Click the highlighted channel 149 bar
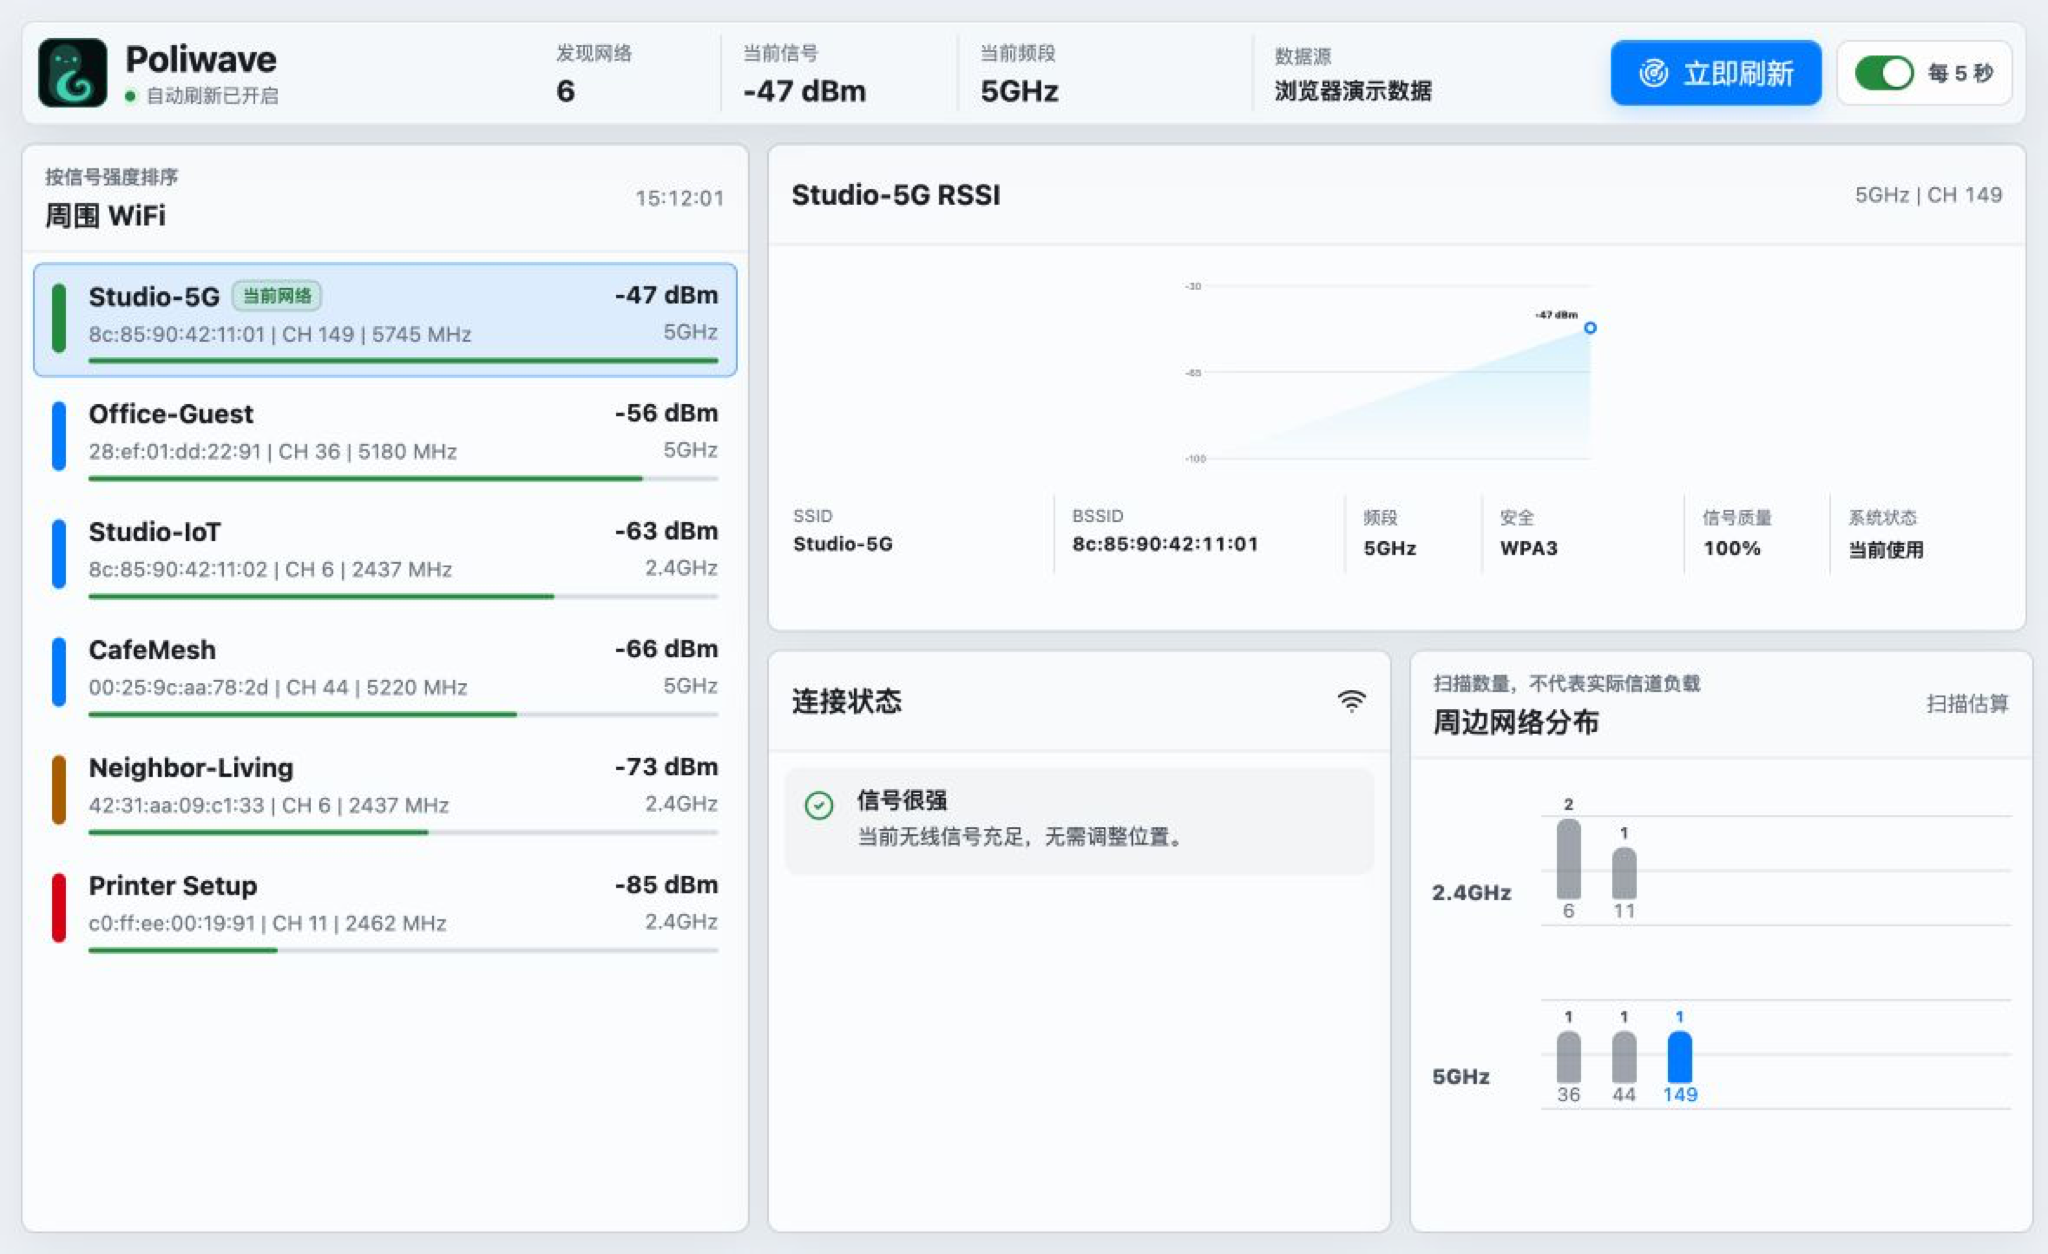Screen dimensions: 2048x1254 (1680, 1057)
